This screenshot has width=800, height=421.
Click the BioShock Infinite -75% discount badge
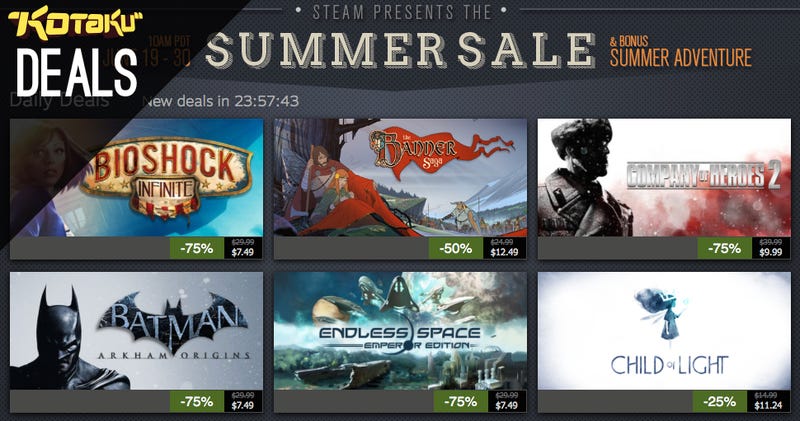click(197, 249)
